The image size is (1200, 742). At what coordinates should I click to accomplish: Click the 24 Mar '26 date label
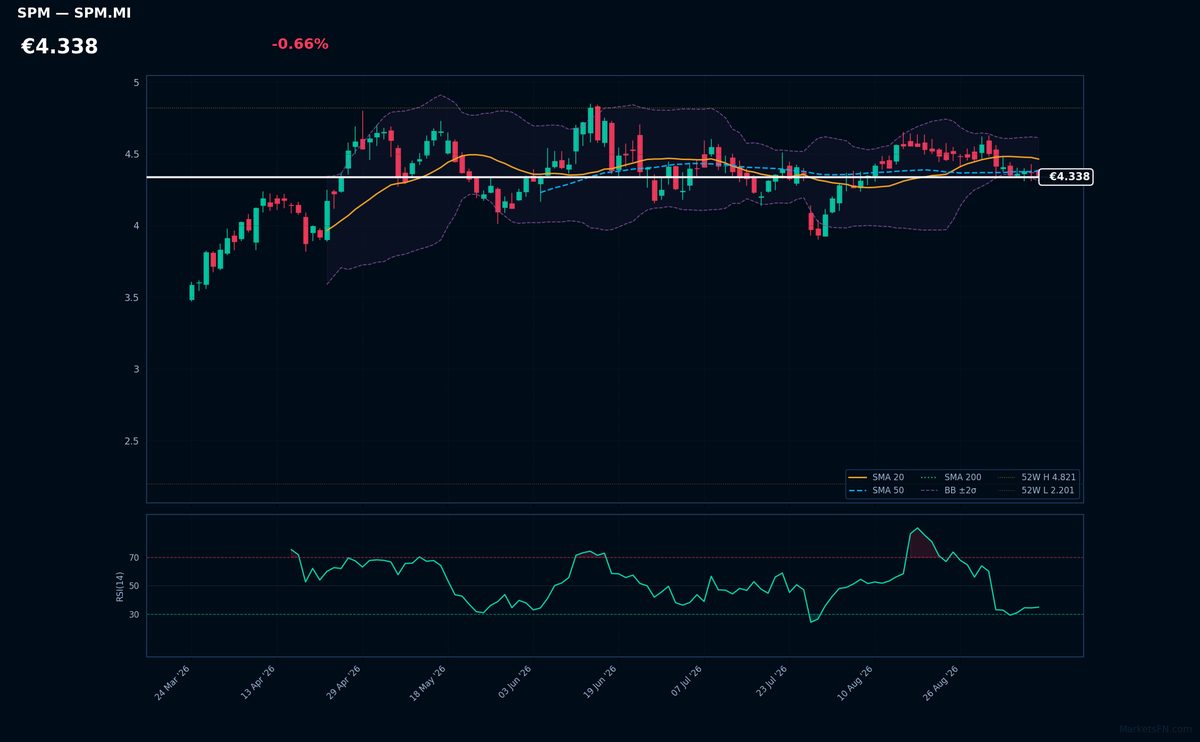[172, 683]
